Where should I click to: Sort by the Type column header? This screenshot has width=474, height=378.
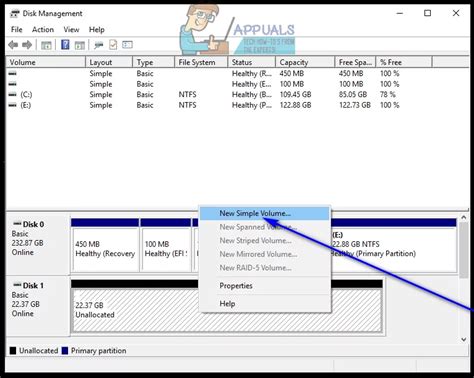point(154,62)
